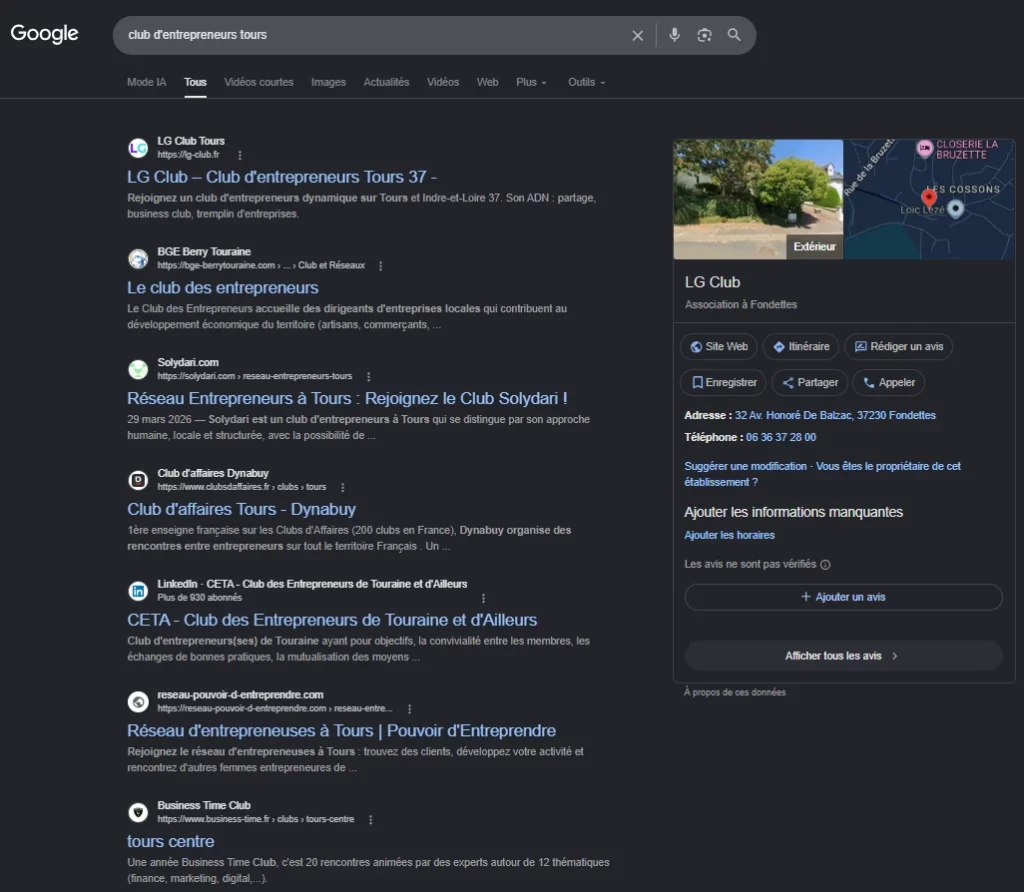1024x892 pixels.
Task: Click the Site Web button
Action: 718,347
